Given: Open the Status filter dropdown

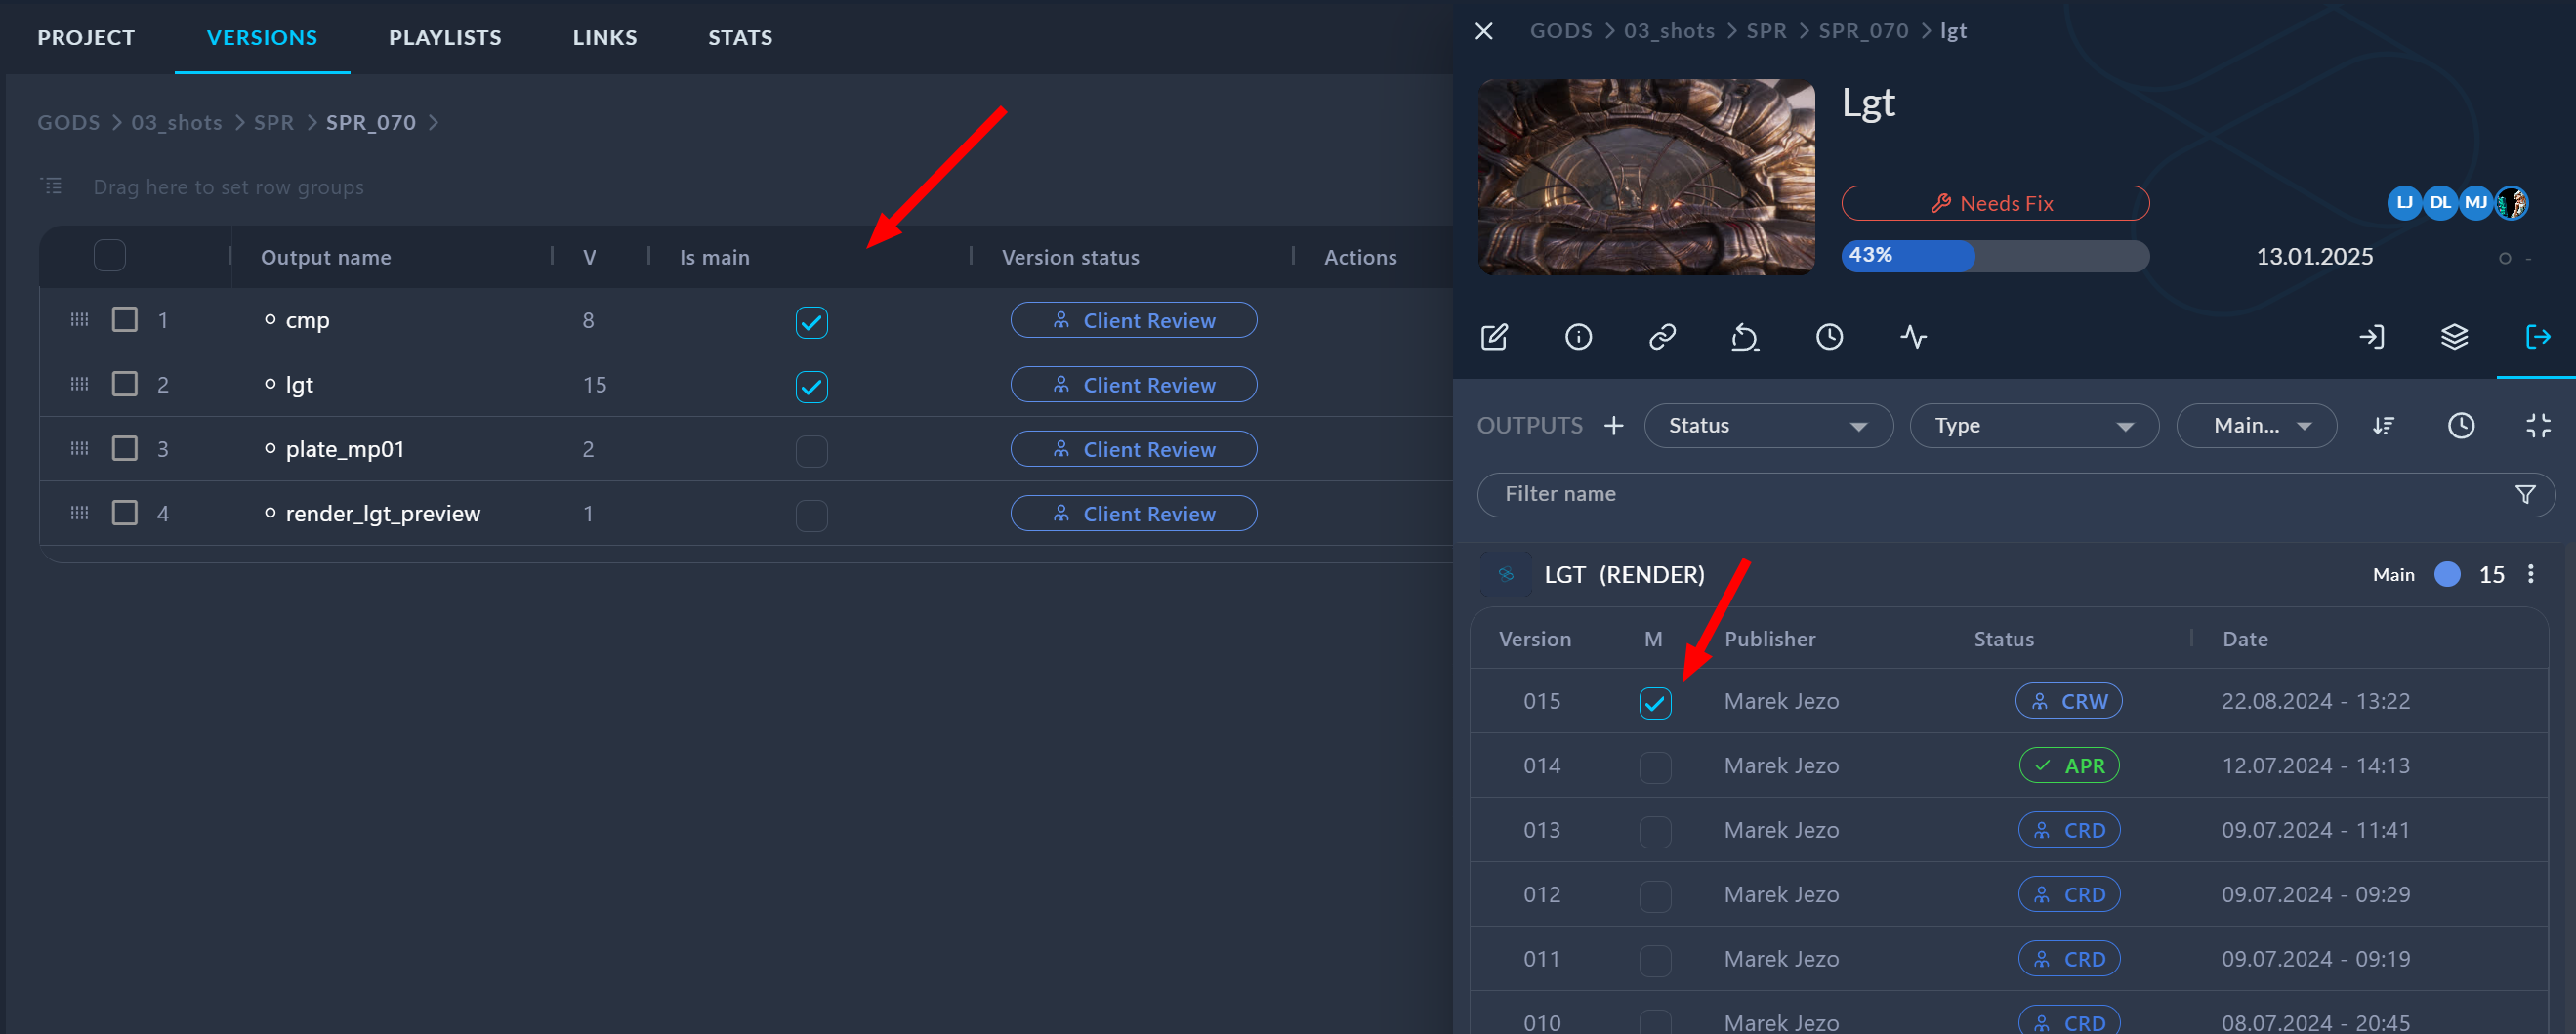Looking at the screenshot, I should pyautogui.click(x=1768, y=426).
